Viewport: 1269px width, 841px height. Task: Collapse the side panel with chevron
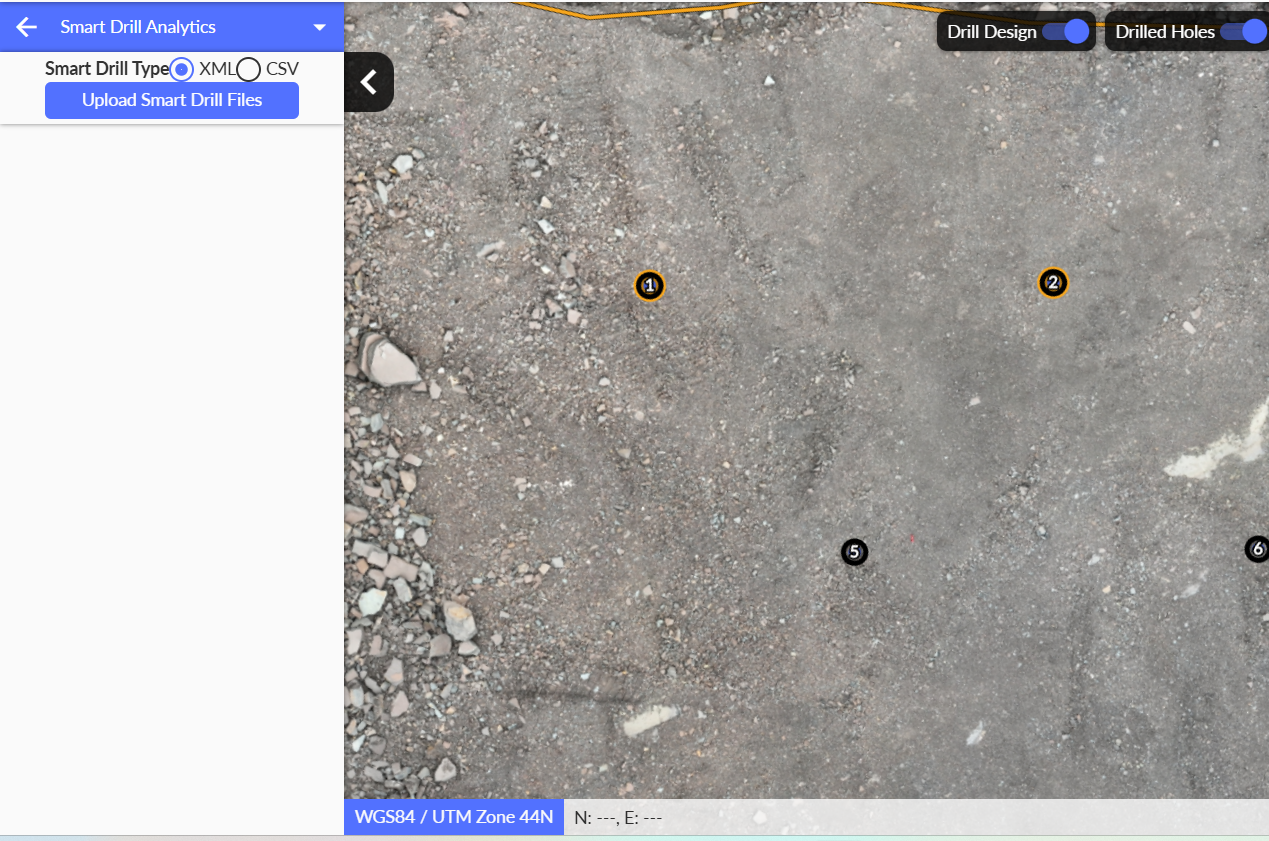369,82
